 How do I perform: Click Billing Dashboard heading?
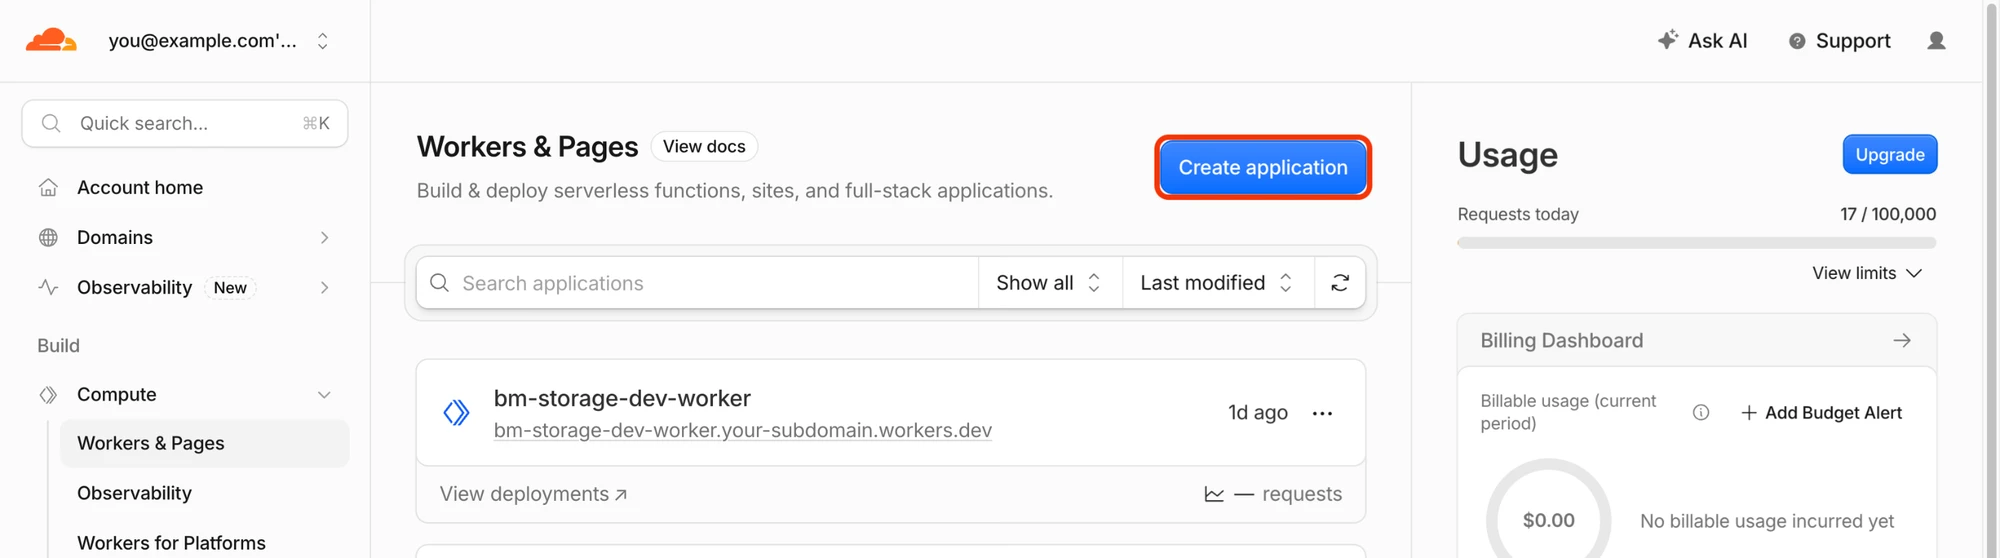pos(1561,340)
